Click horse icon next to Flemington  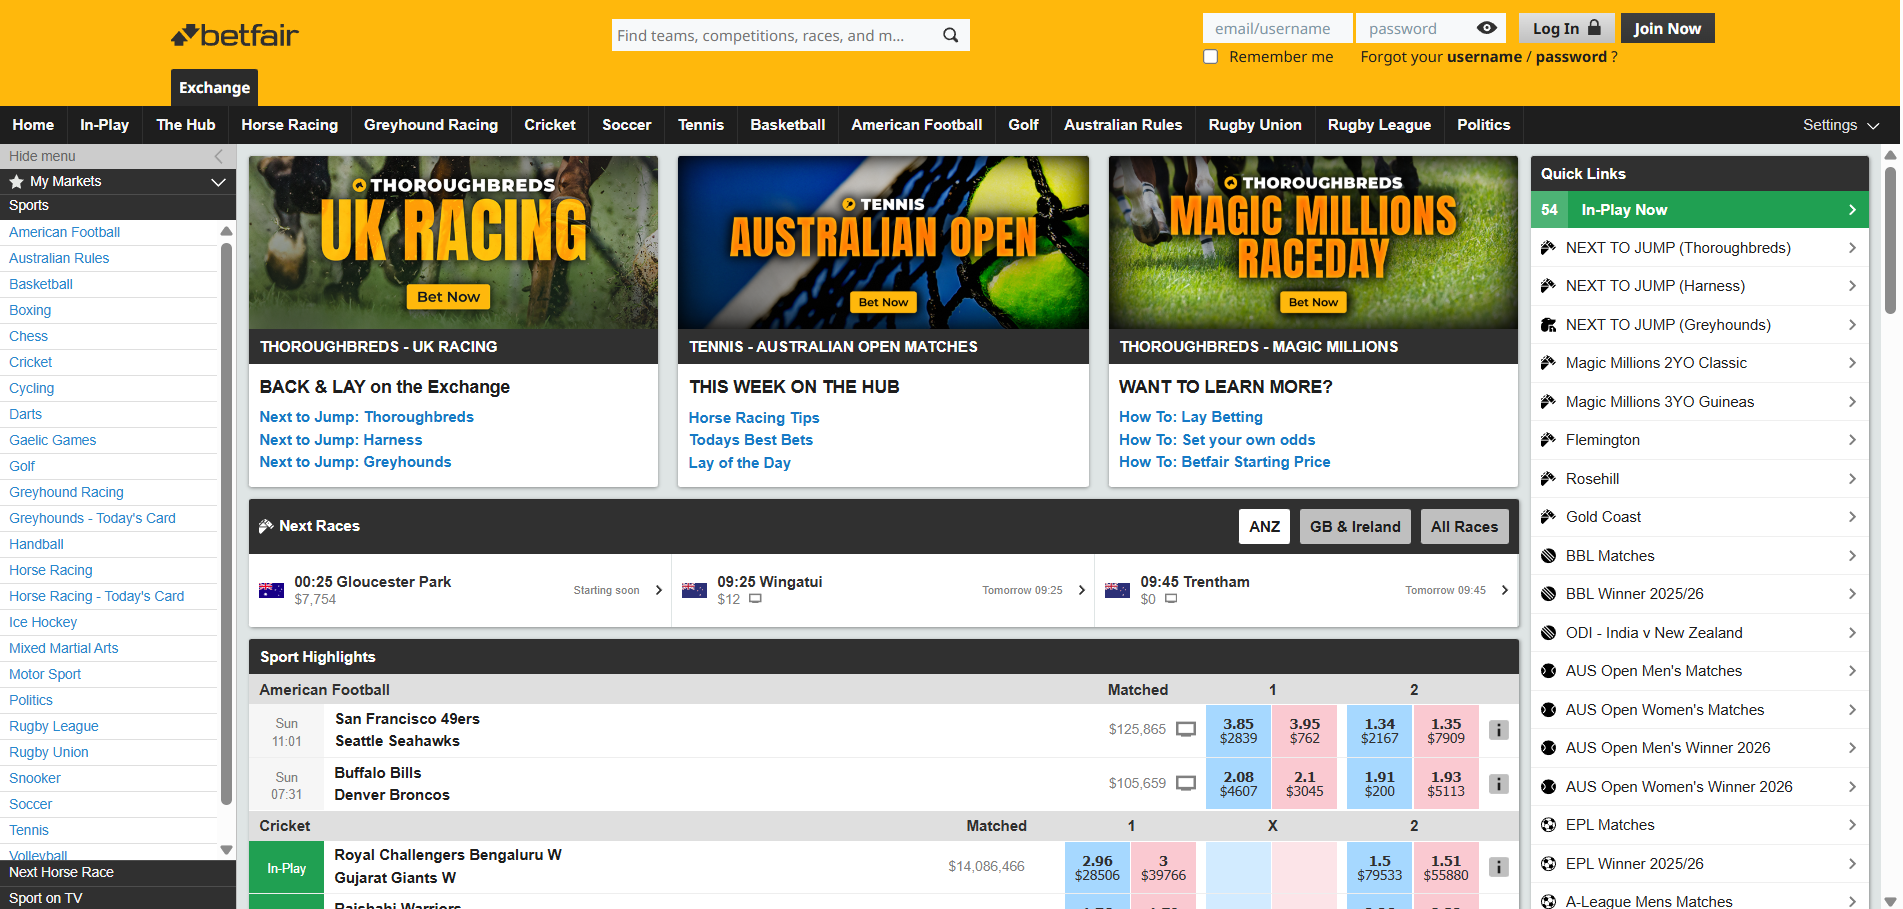click(x=1548, y=440)
